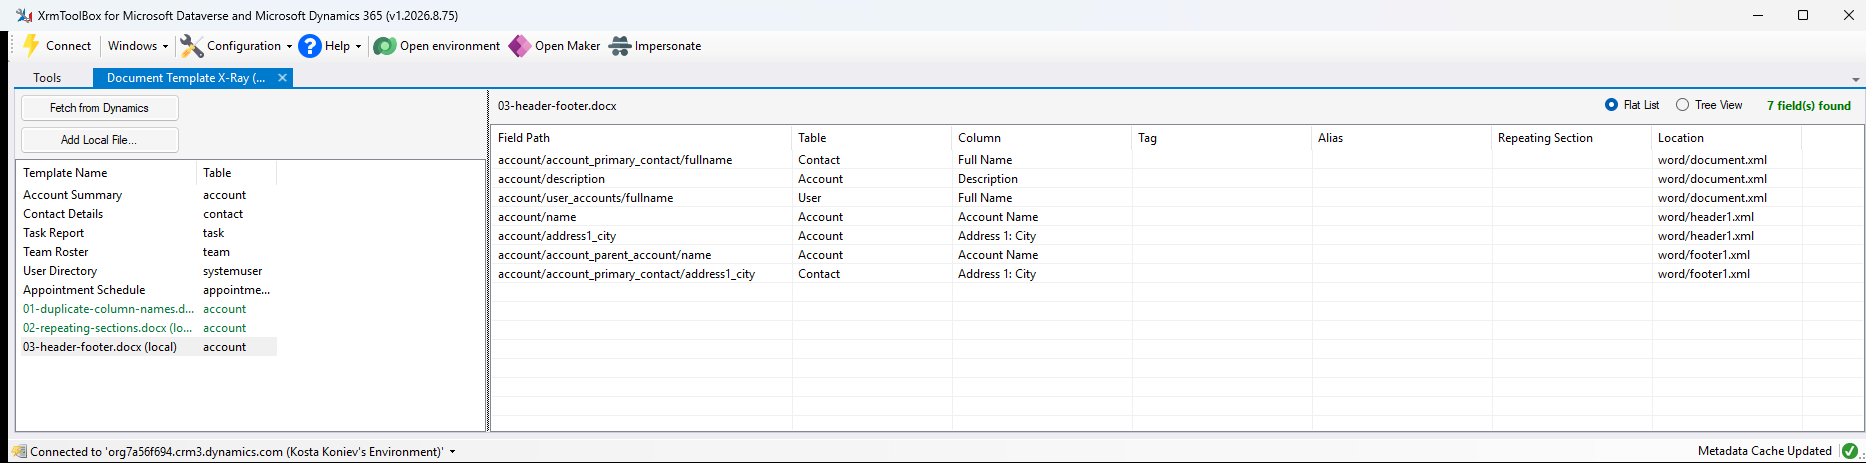Click the Description column cell
The width and height of the screenshot is (1866, 463).
(988, 179)
